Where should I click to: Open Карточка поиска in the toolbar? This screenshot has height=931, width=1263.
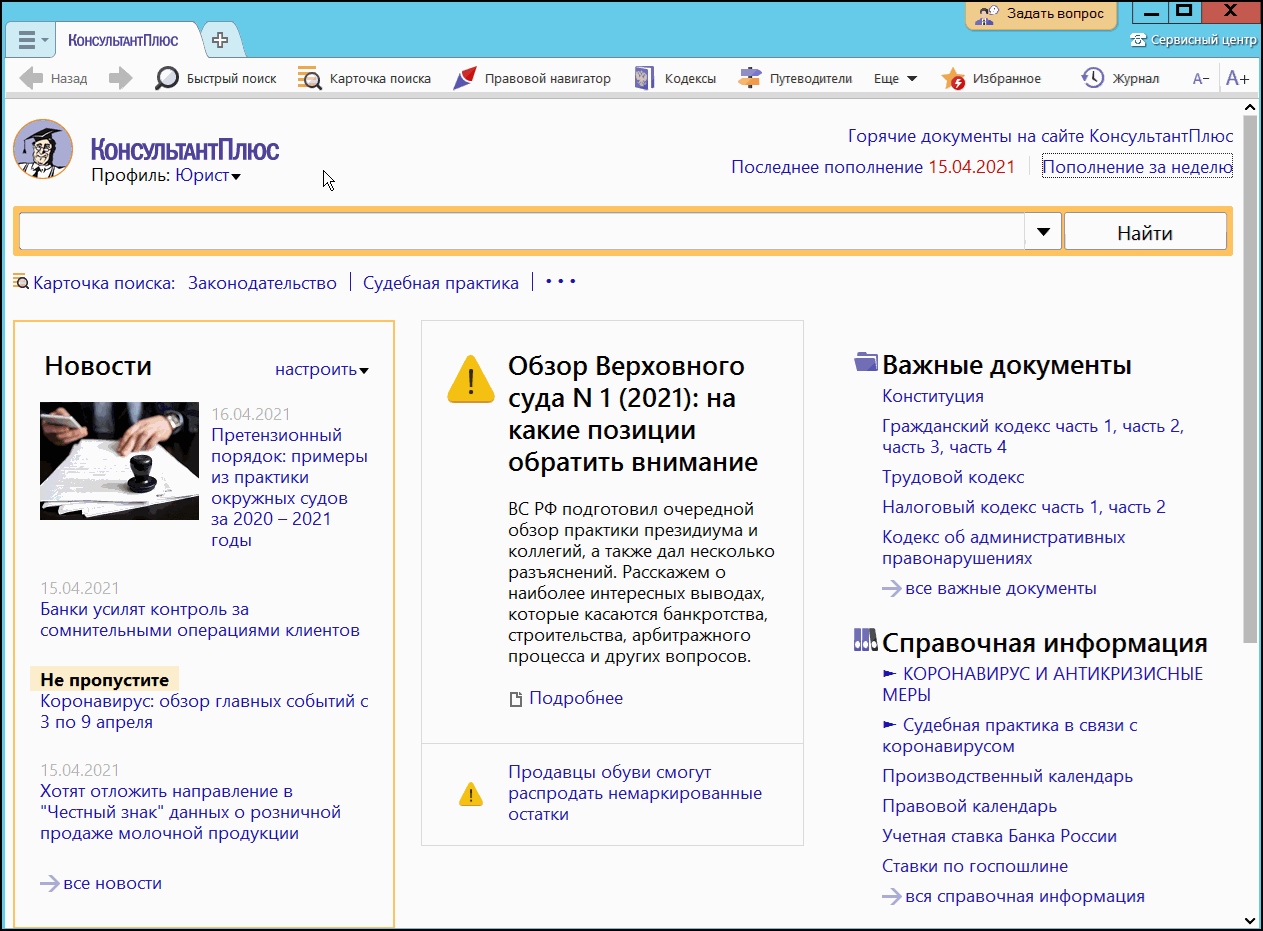point(365,78)
